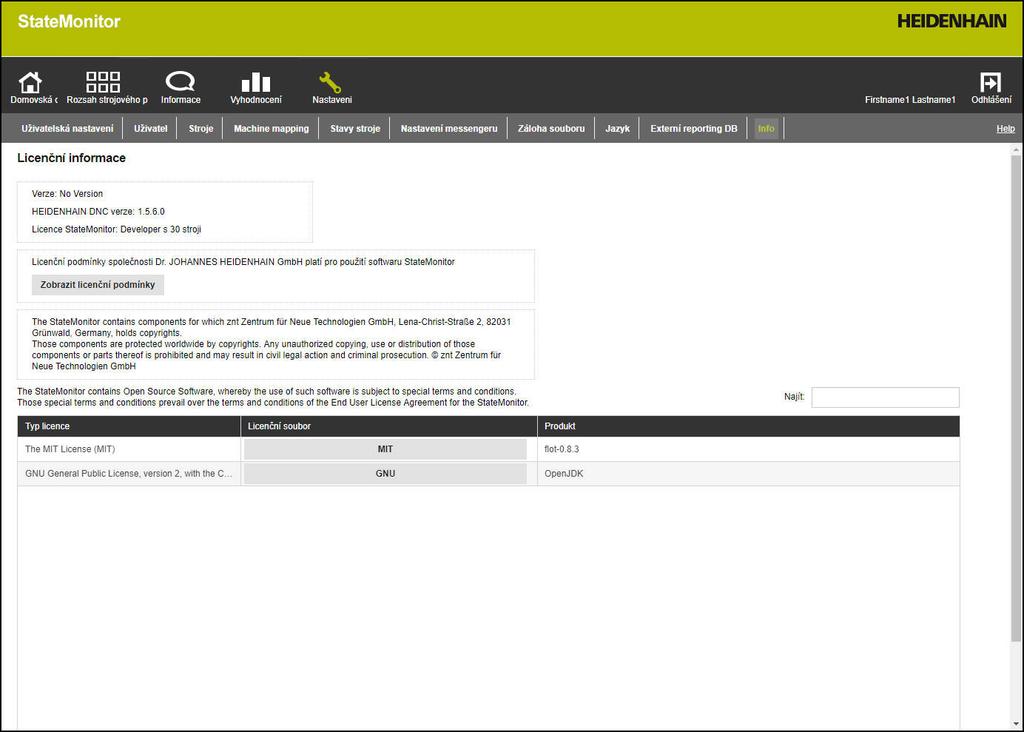Open the Nastavení wrench icon

point(330,82)
